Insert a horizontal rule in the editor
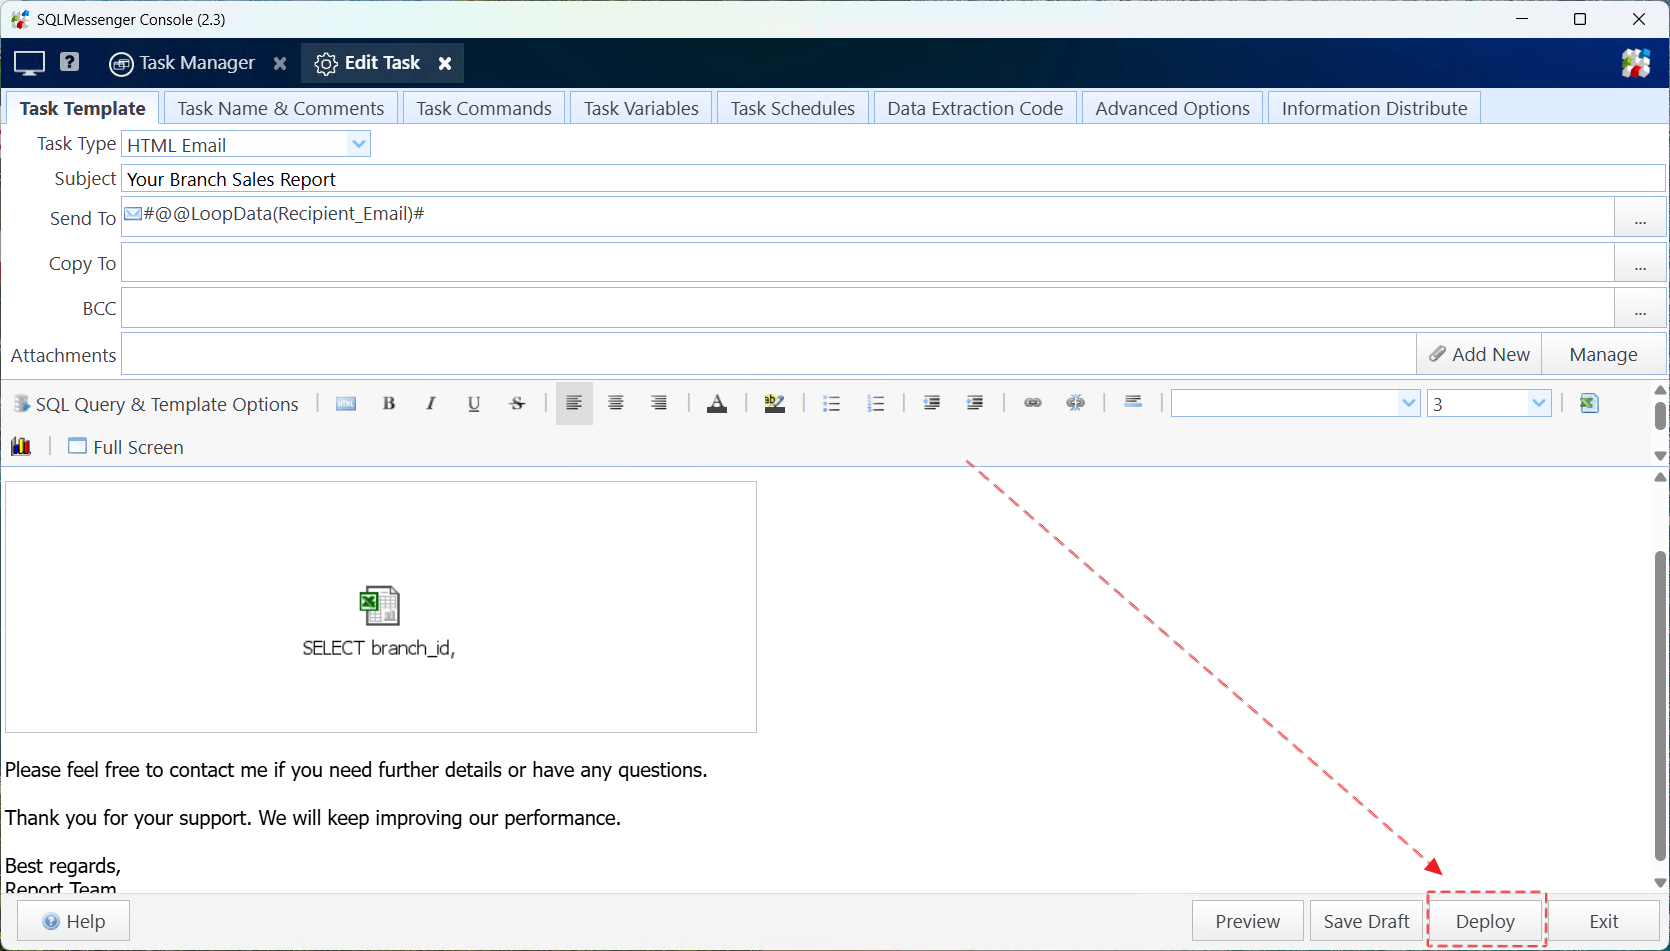 point(1133,403)
